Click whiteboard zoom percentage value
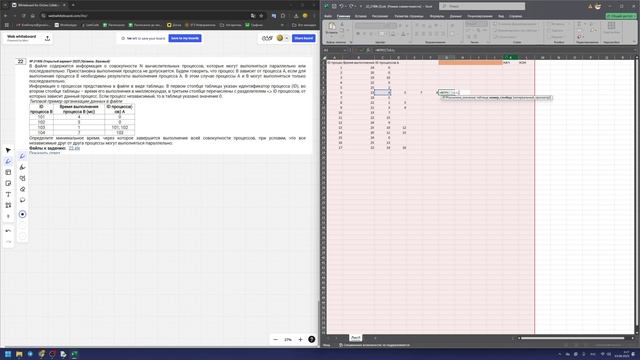The height and width of the screenshot is (360, 640). [288, 340]
